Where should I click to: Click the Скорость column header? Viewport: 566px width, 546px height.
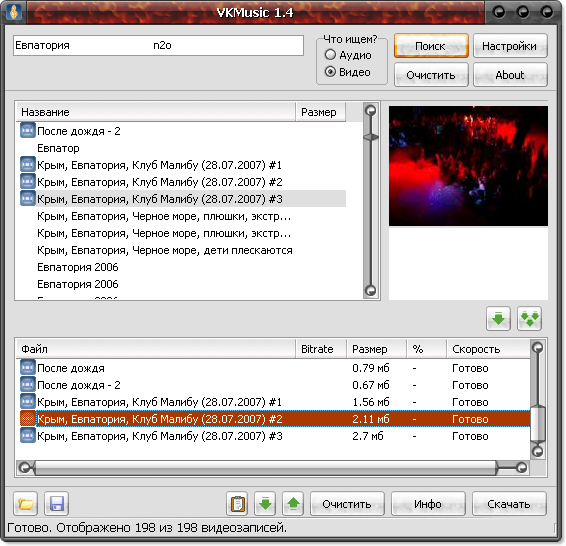click(488, 349)
